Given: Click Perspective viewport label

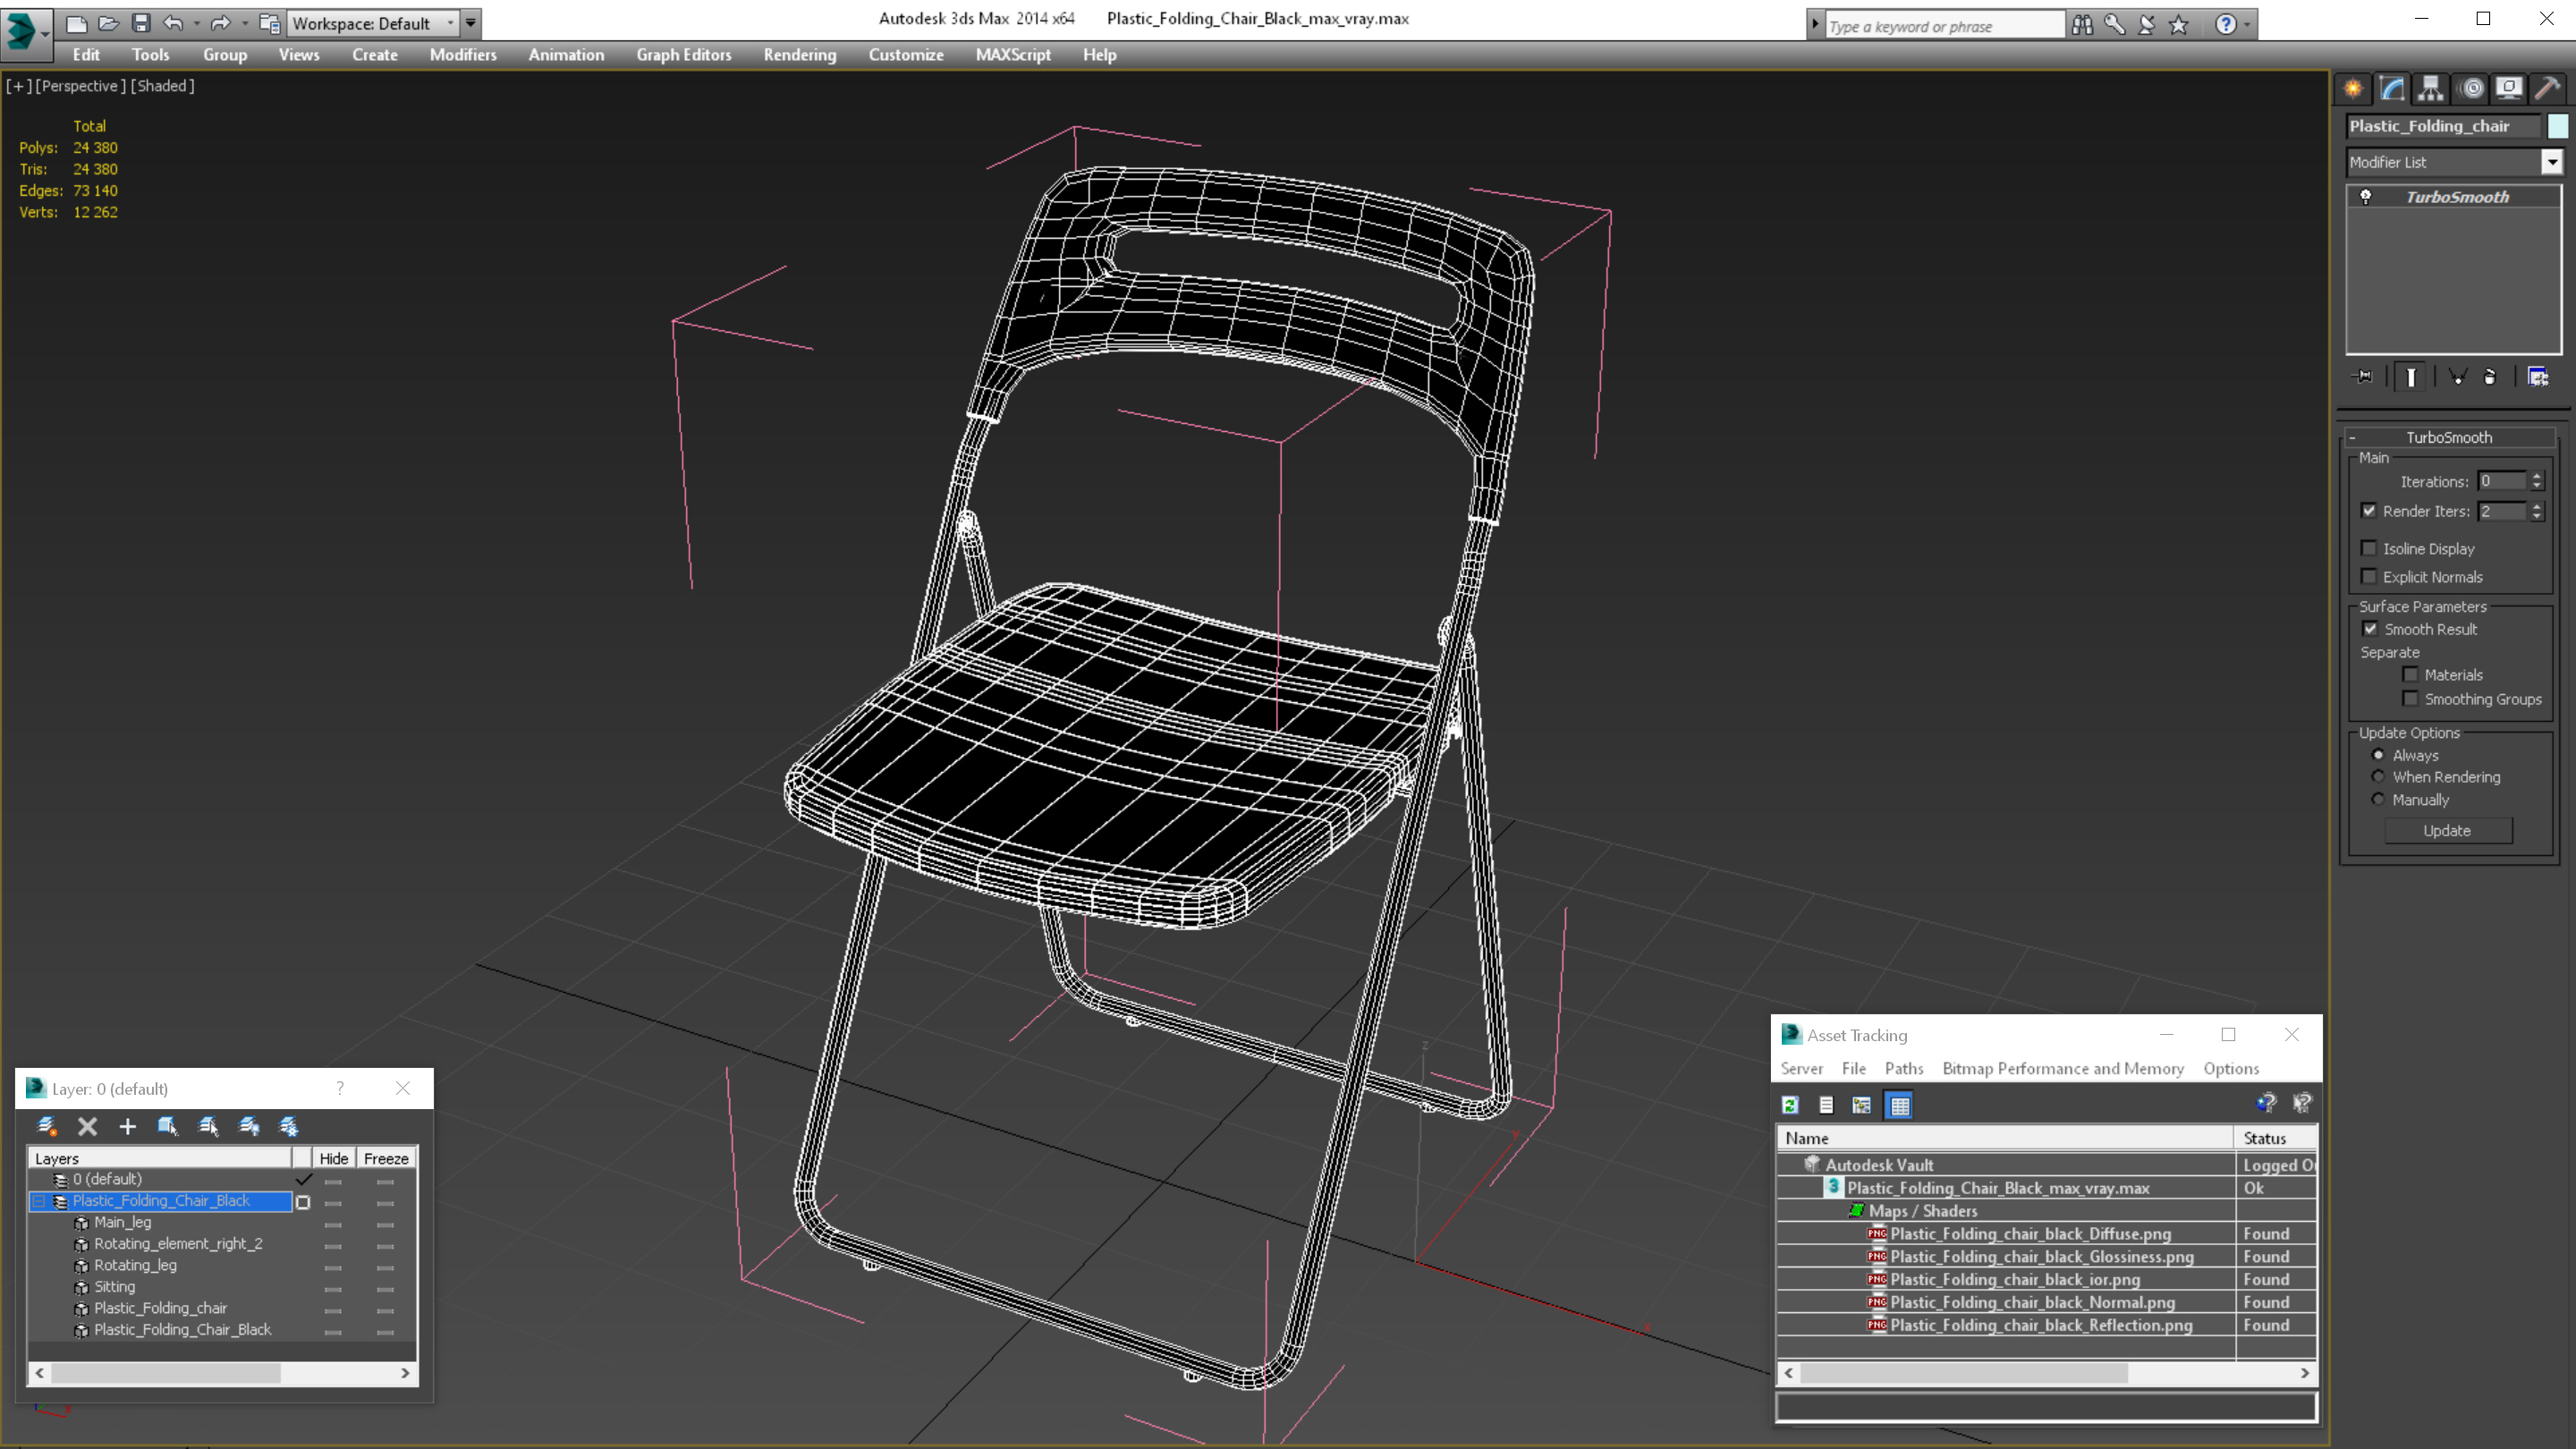Looking at the screenshot, I should pos(81,86).
